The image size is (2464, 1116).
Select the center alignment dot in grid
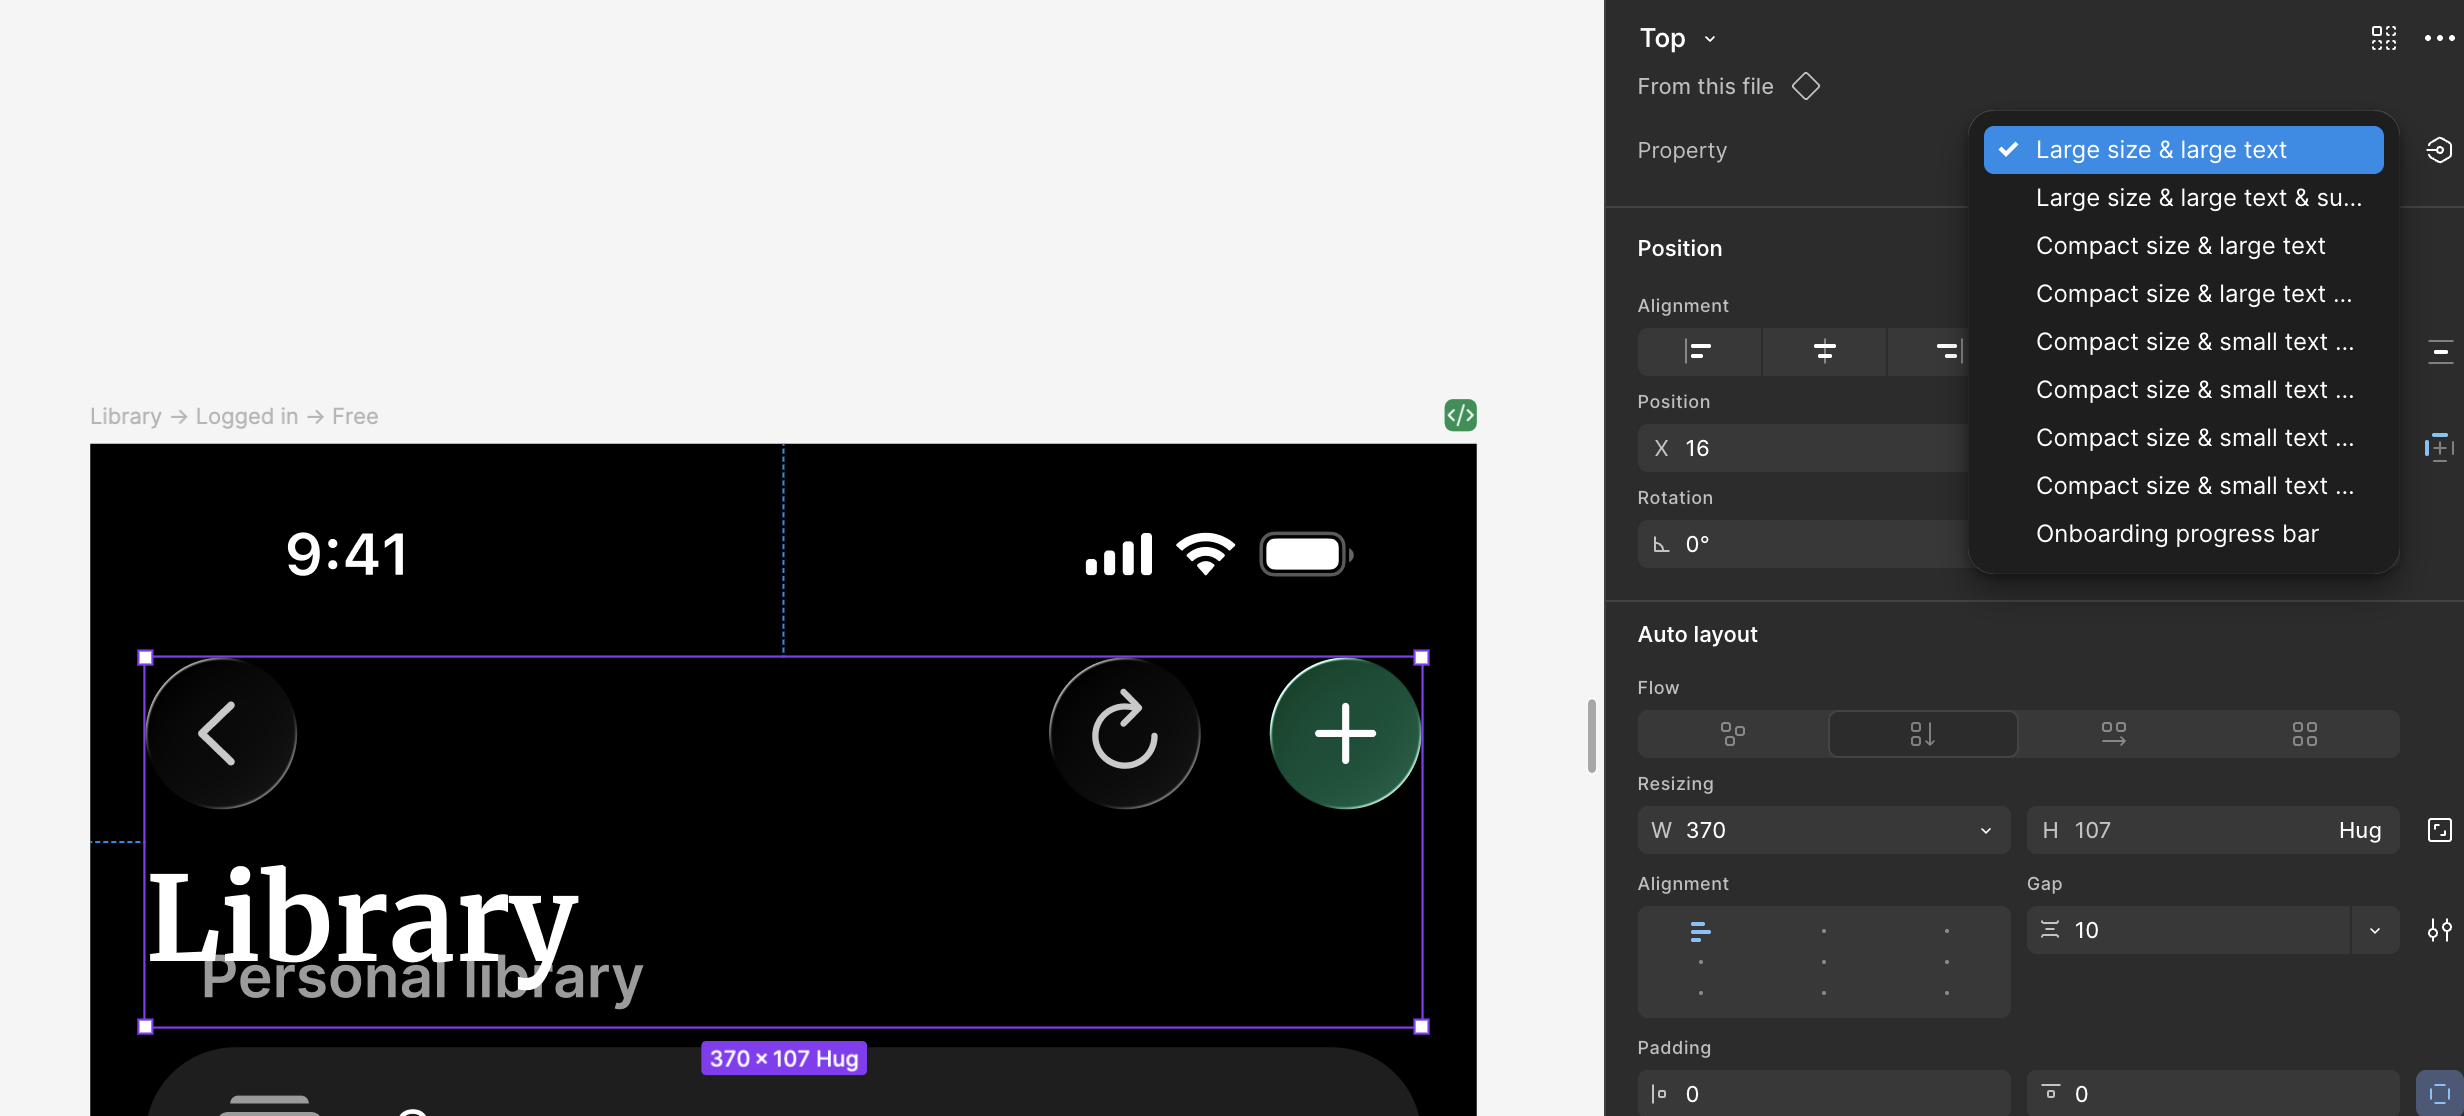pos(1824,962)
